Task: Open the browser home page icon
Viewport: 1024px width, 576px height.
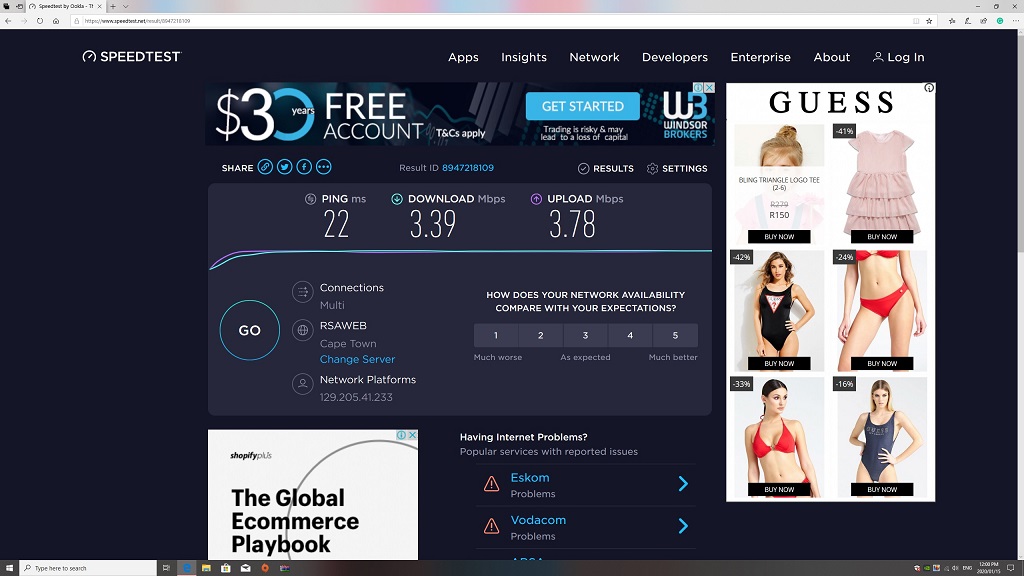Action: click(56, 21)
